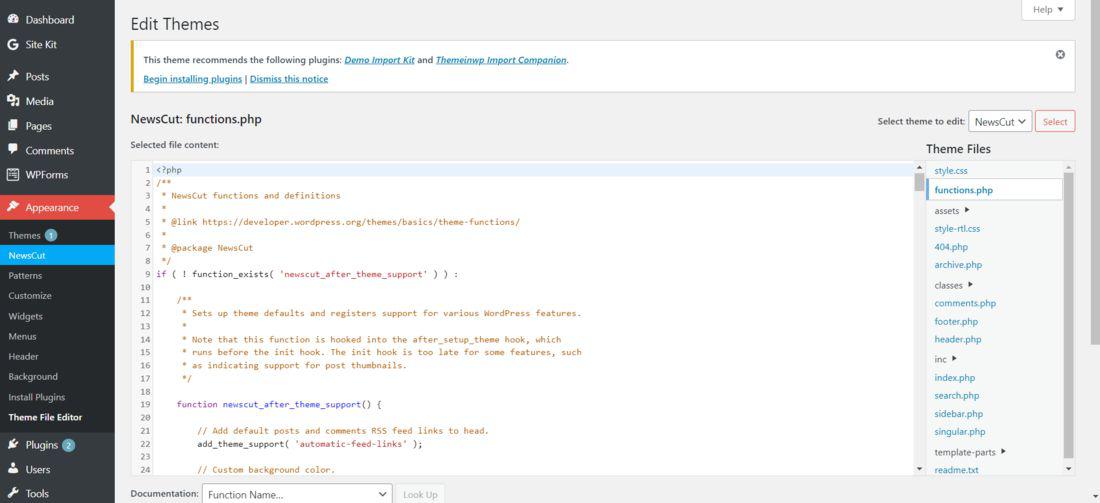
Task: Open comments.php in Theme Files
Action: point(965,303)
